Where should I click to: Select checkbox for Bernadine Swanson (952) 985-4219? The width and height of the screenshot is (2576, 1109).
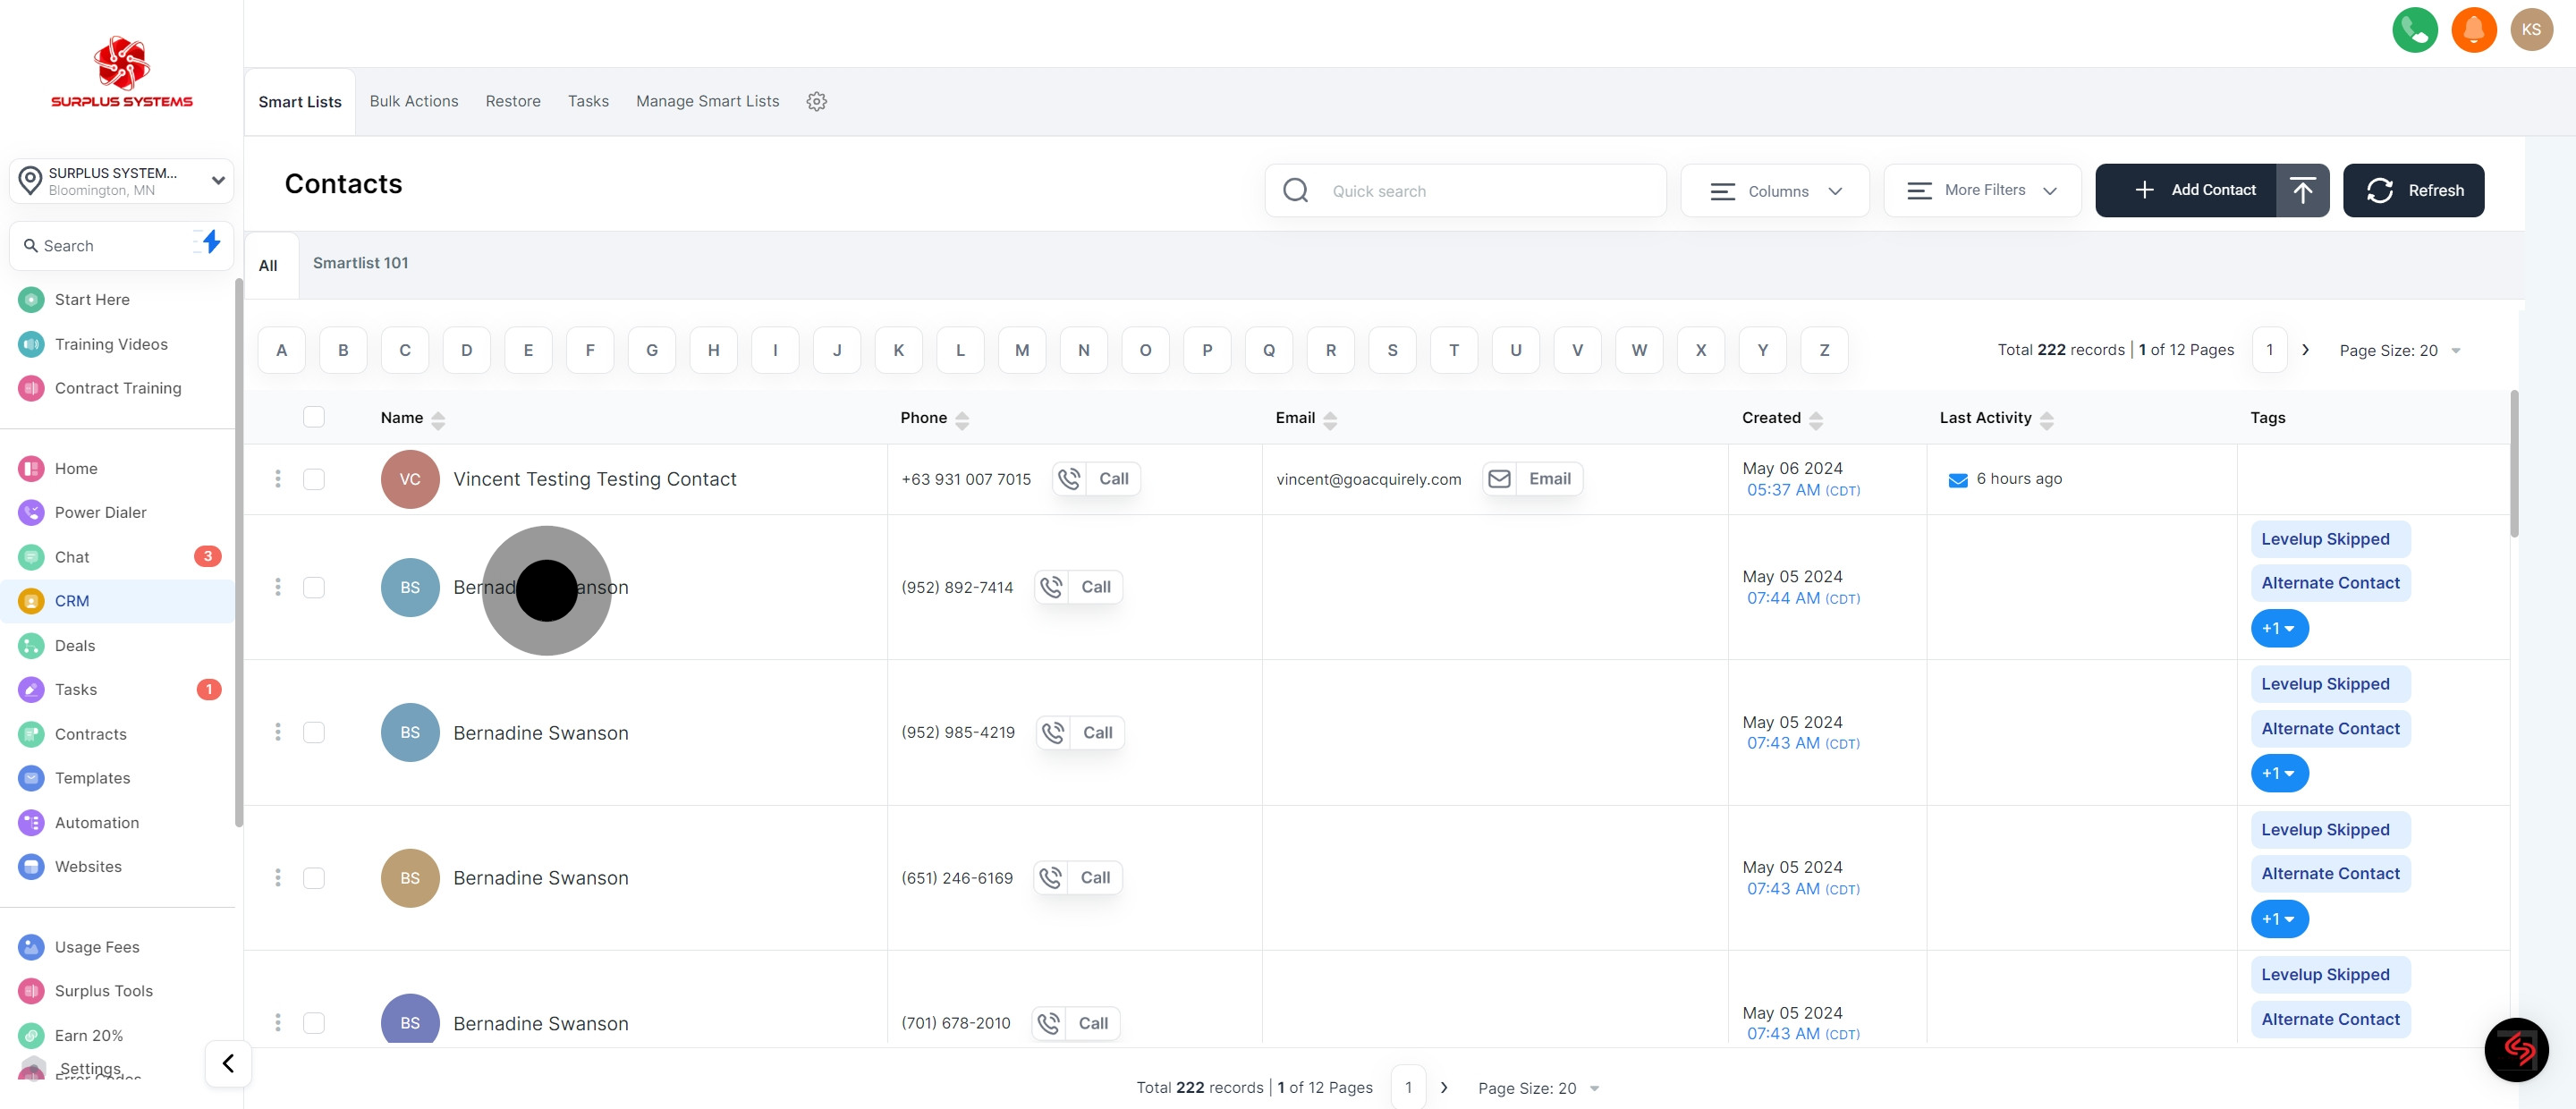click(x=313, y=732)
